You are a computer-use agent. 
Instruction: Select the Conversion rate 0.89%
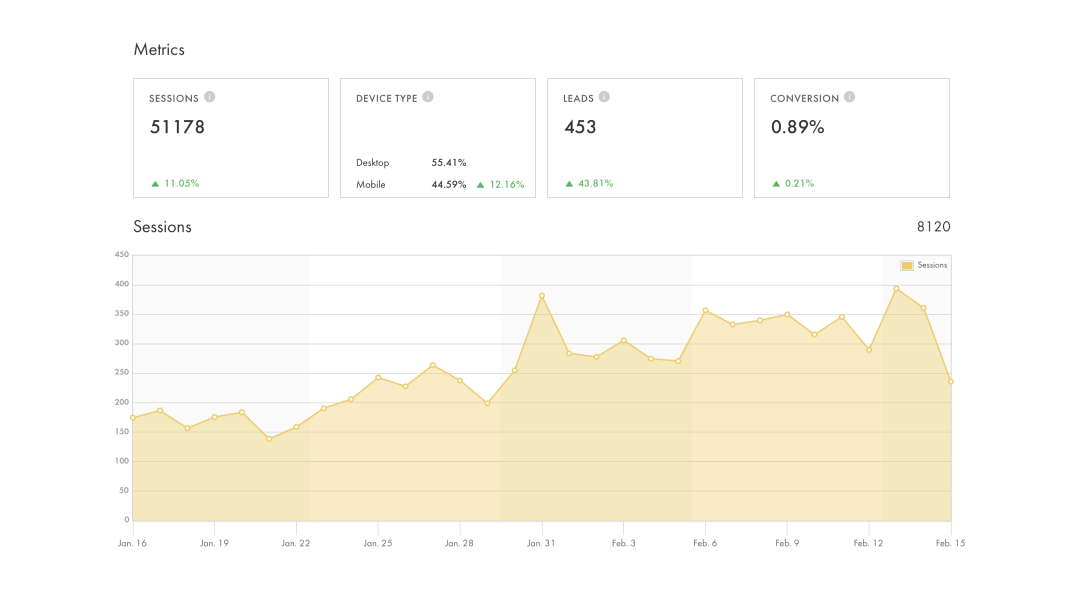coord(797,127)
